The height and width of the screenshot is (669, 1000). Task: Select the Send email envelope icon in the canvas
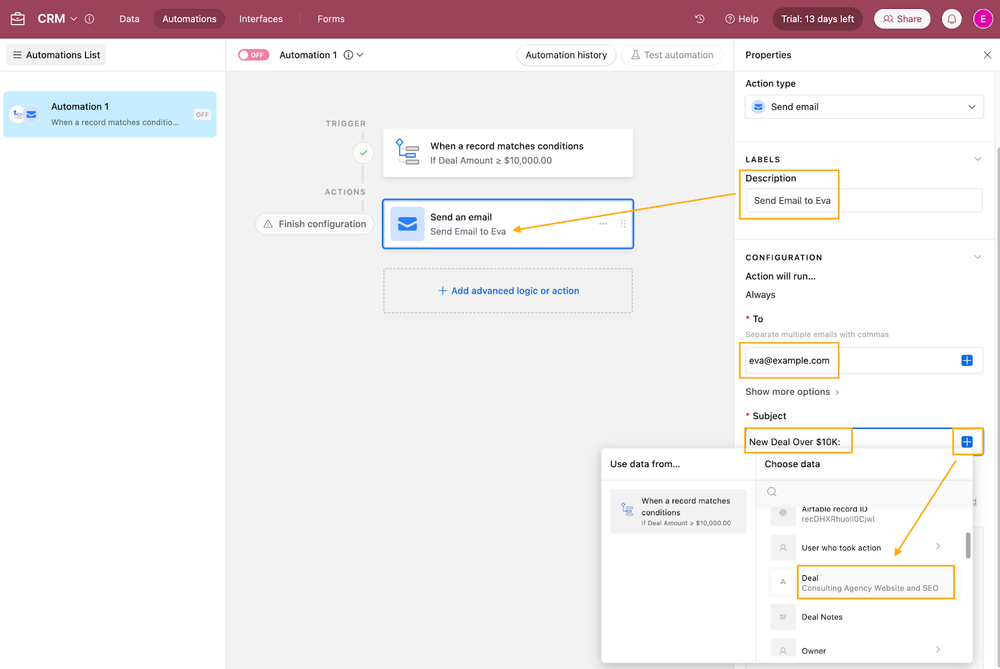406,223
